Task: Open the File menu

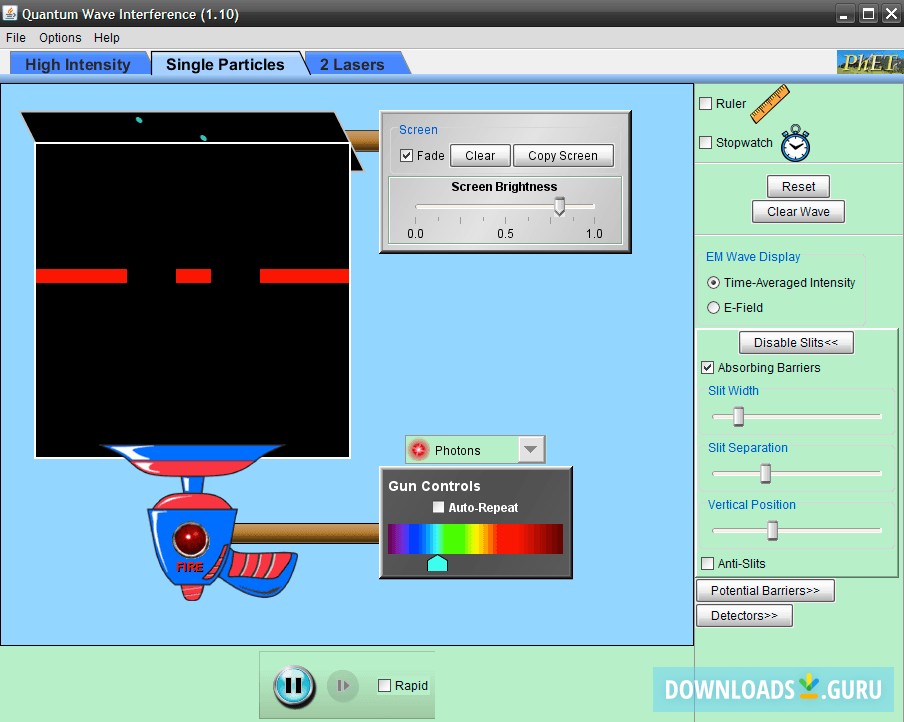Action: (x=16, y=37)
